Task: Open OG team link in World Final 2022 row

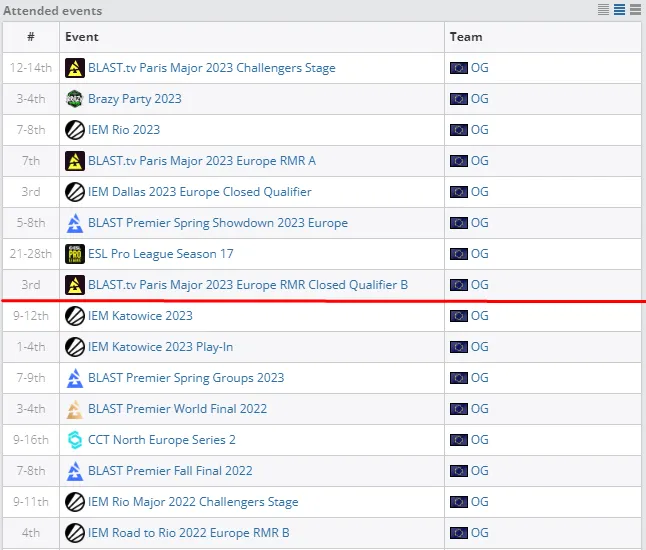Action: click(x=480, y=409)
